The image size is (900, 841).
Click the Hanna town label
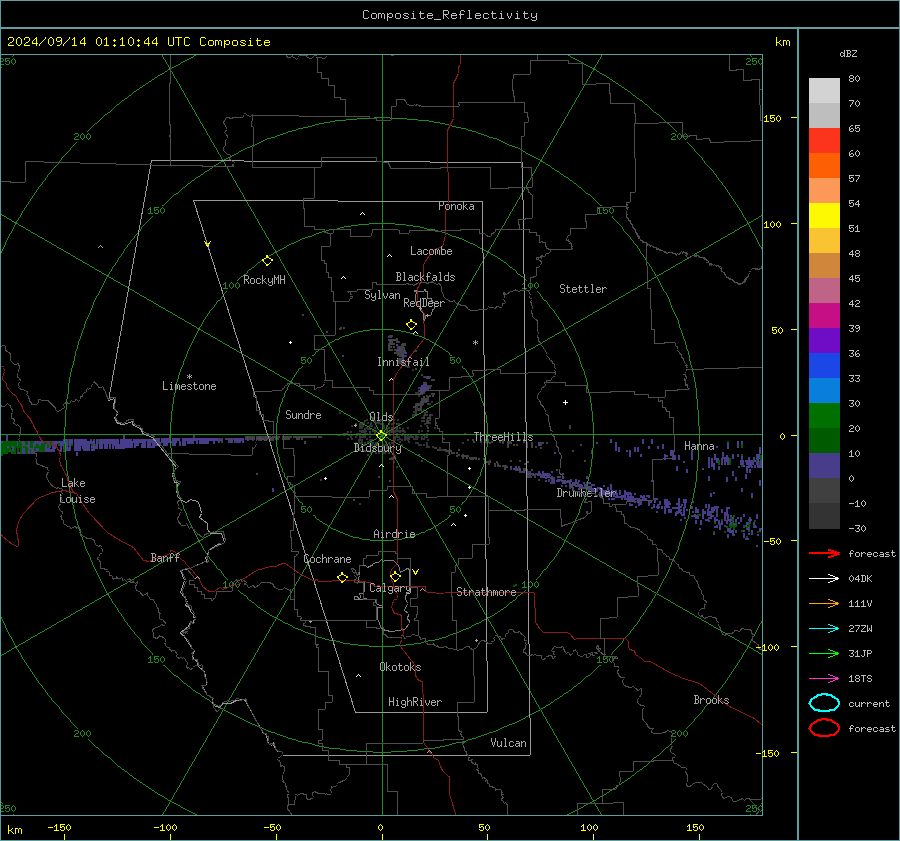[x=699, y=446]
